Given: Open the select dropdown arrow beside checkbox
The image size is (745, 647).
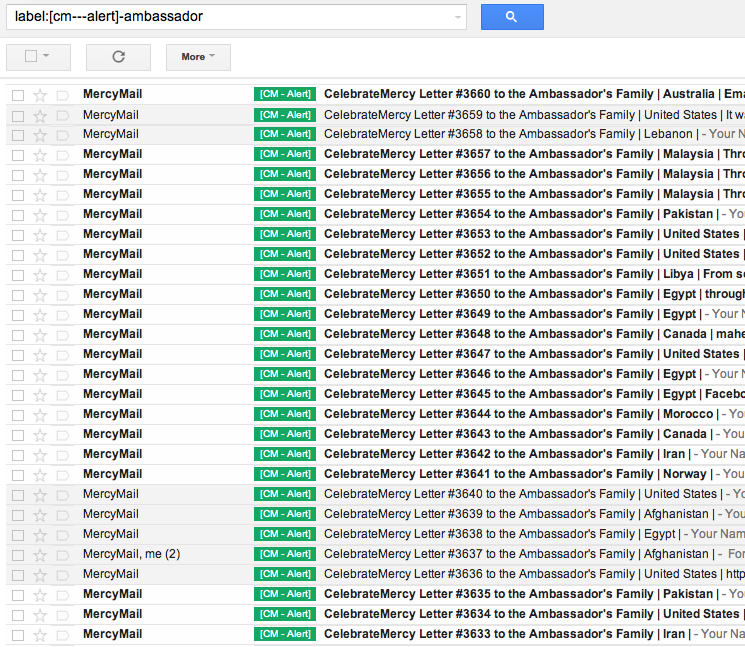Looking at the screenshot, I should (x=46, y=56).
